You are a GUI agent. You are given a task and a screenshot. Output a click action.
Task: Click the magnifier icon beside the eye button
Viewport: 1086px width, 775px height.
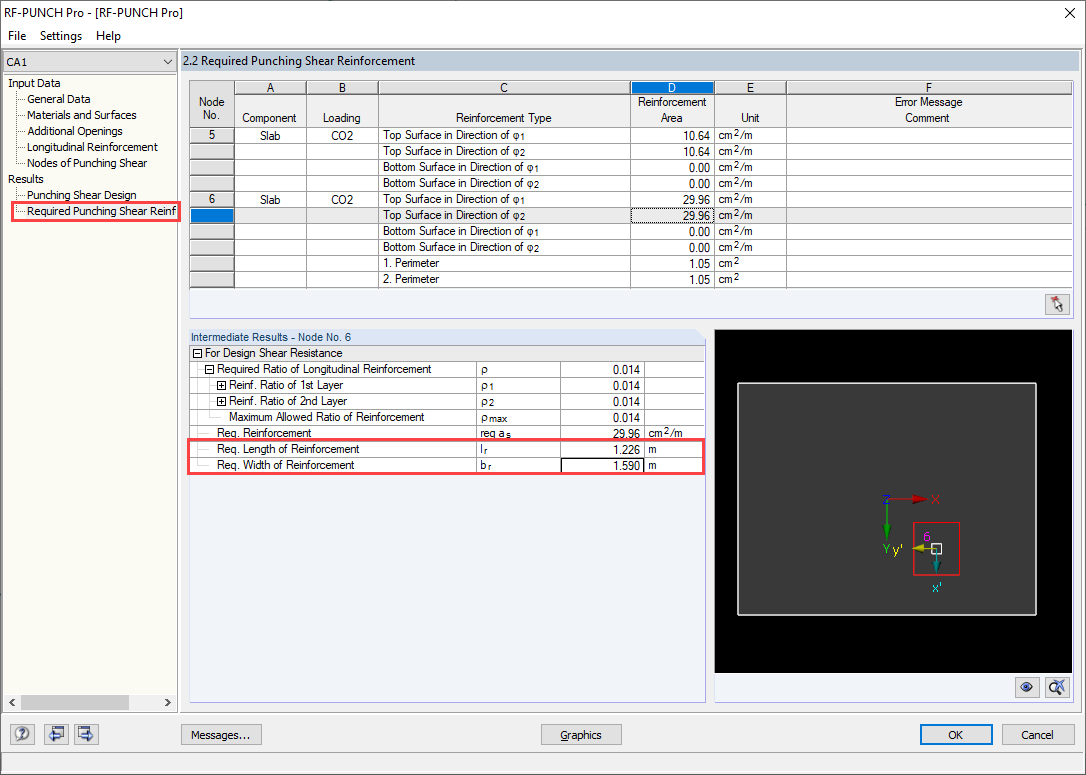click(x=1057, y=687)
